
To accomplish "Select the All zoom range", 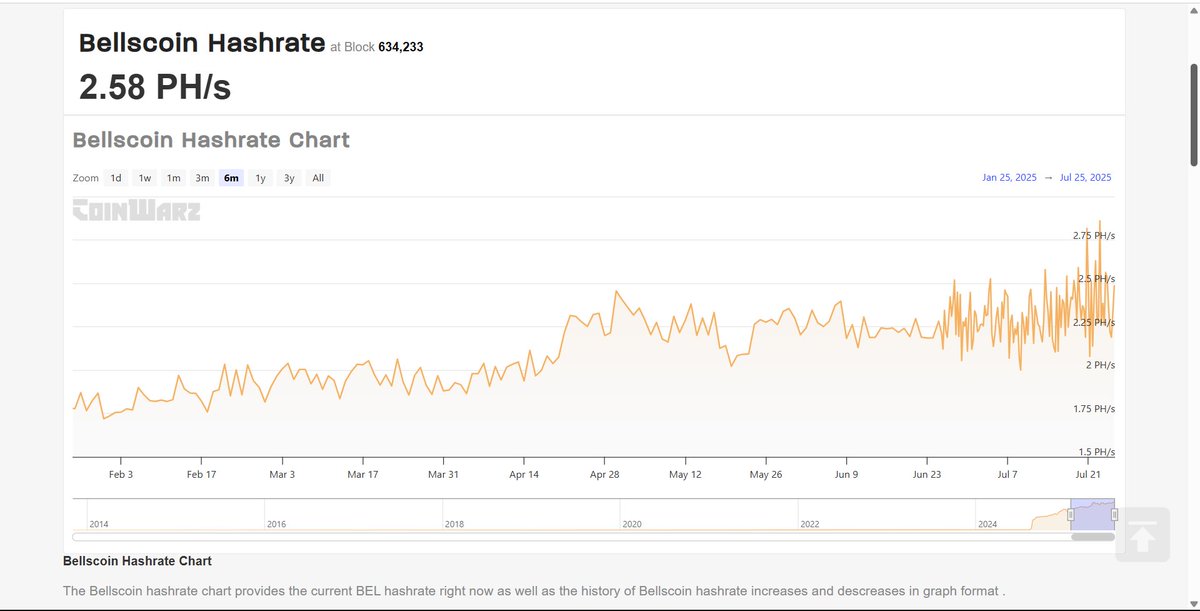I will click(x=318, y=178).
